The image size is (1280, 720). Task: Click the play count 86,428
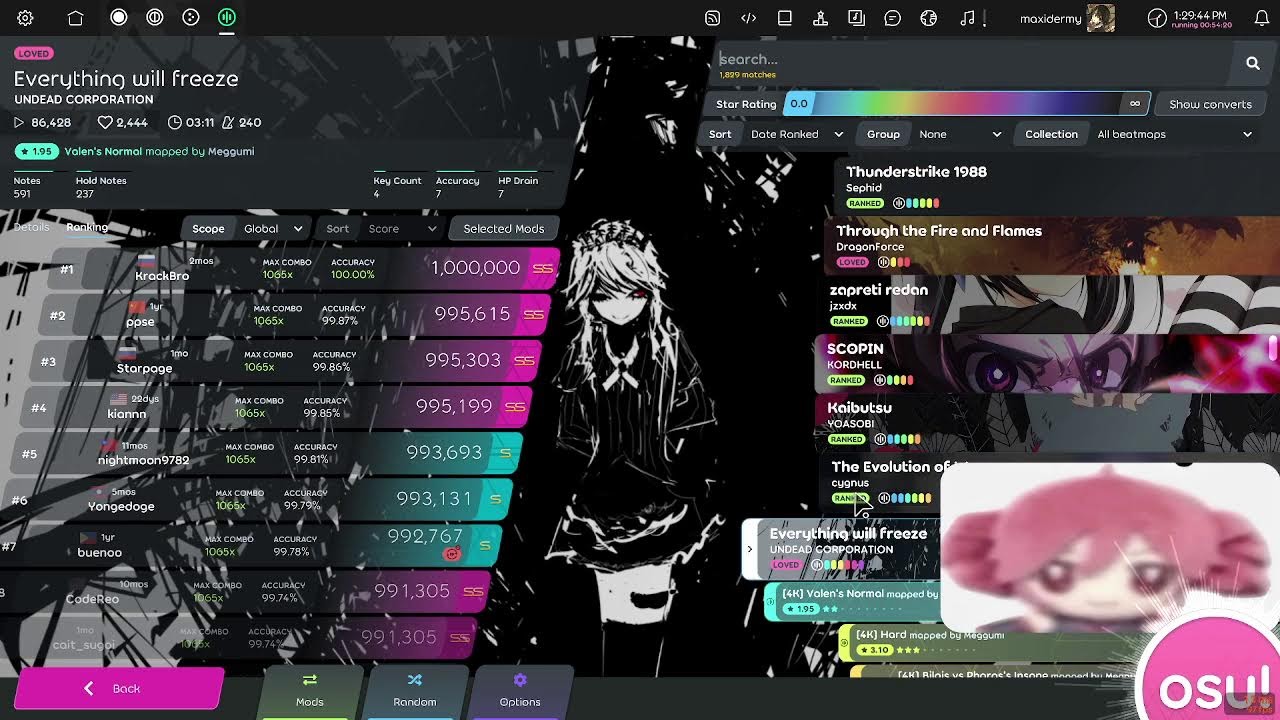point(41,122)
